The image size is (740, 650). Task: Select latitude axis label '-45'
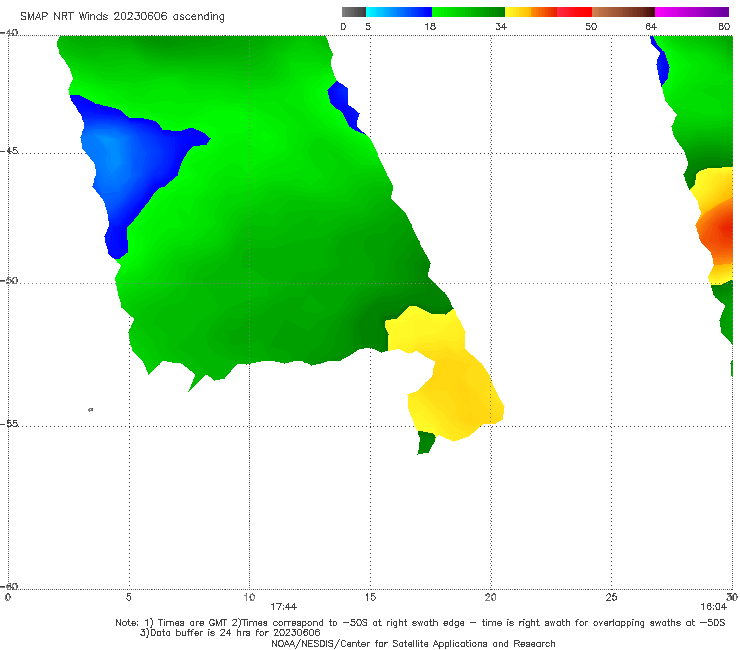click(x=9, y=151)
